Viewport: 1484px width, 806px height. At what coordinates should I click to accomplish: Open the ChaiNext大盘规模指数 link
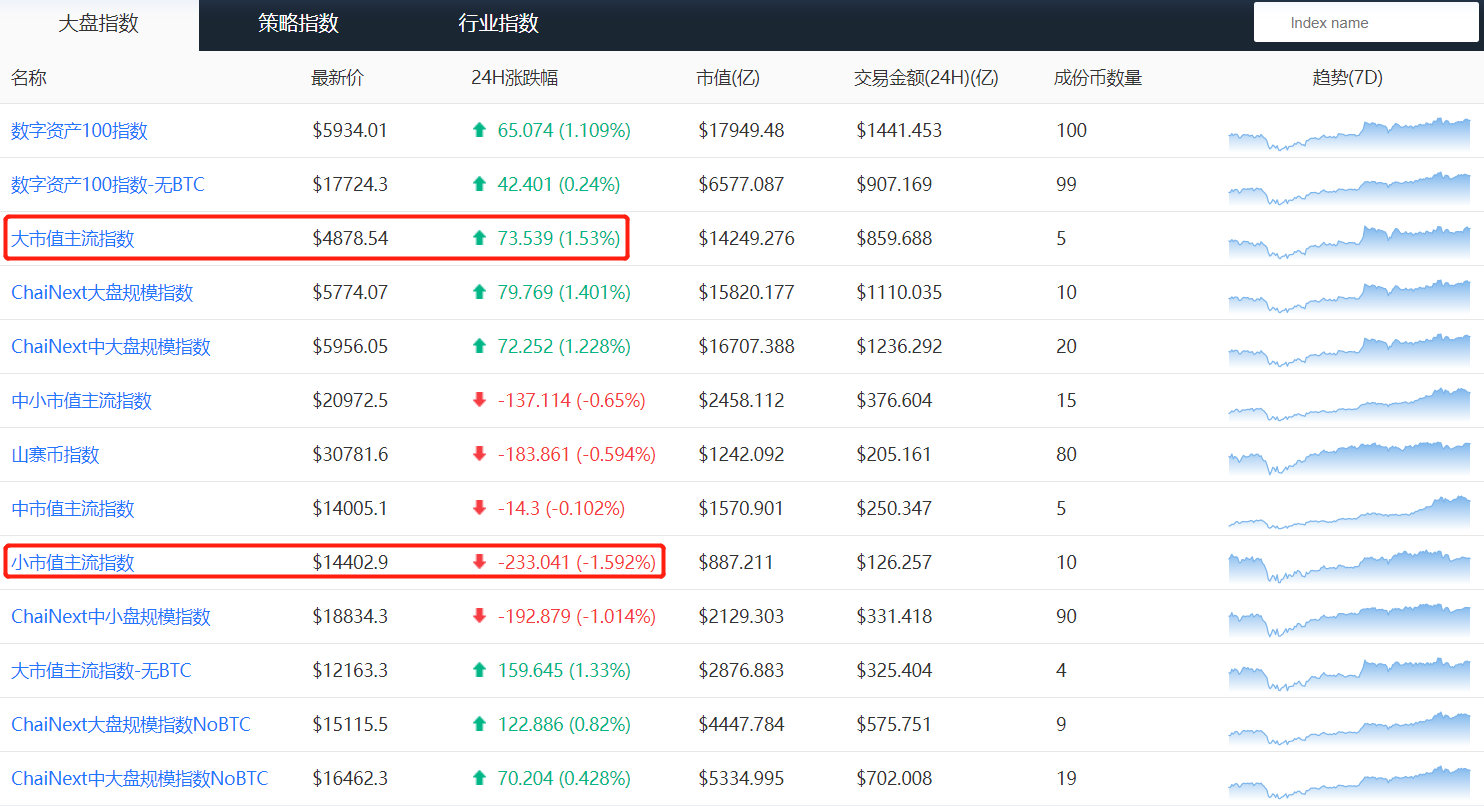[102, 293]
